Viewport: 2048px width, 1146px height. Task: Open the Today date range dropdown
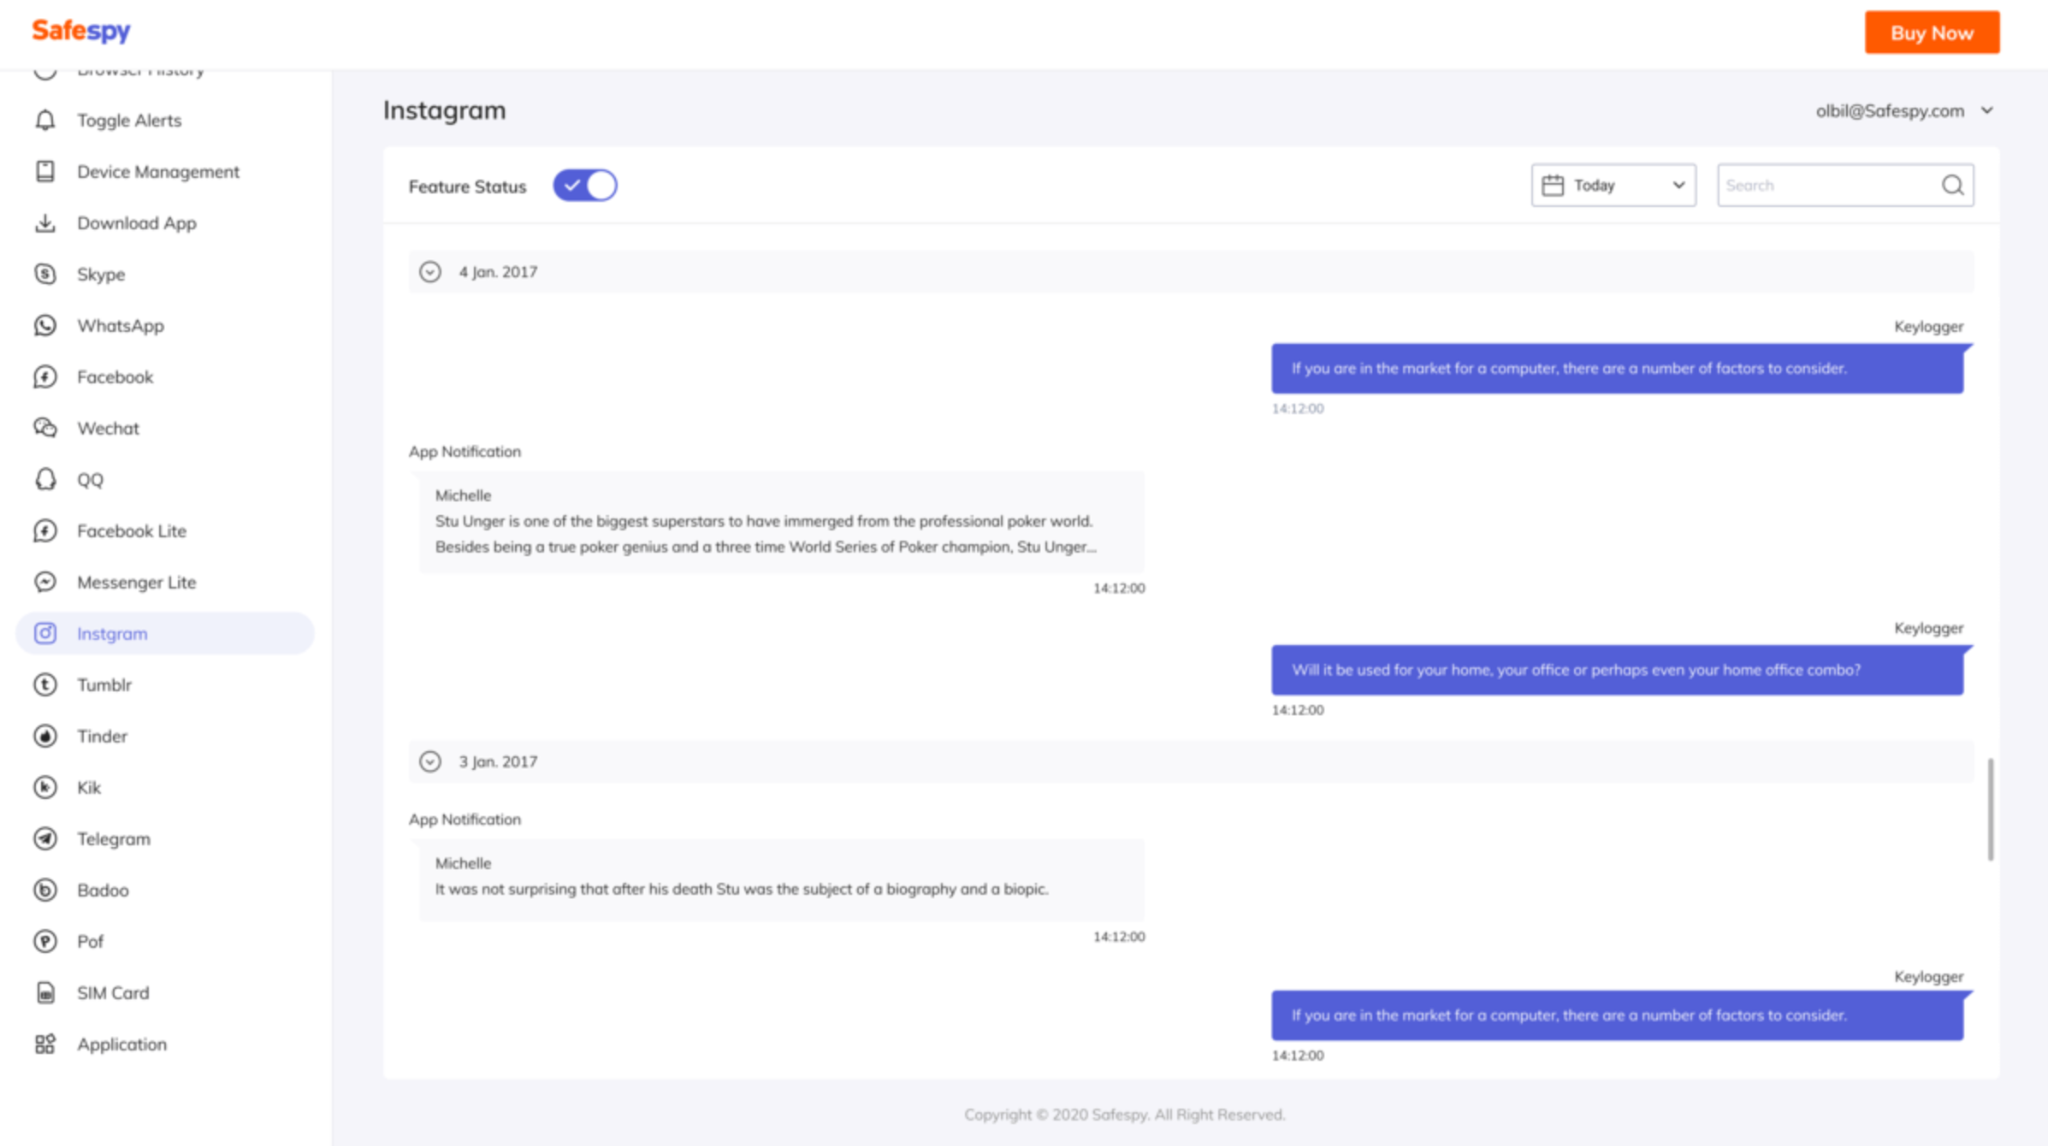tap(1613, 185)
